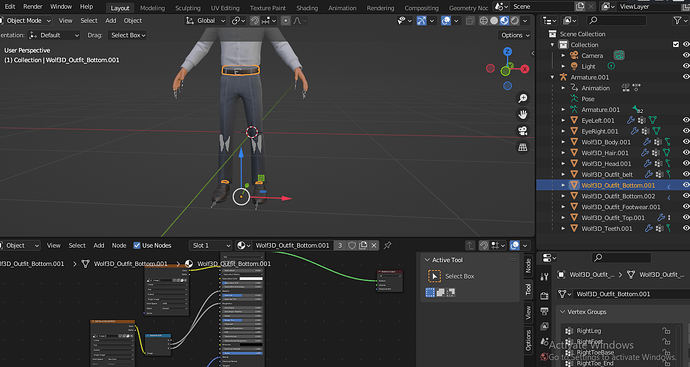The width and height of the screenshot is (690, 367).
Task: Switch to the Shading workspace tab
Action: coord(307,8)
